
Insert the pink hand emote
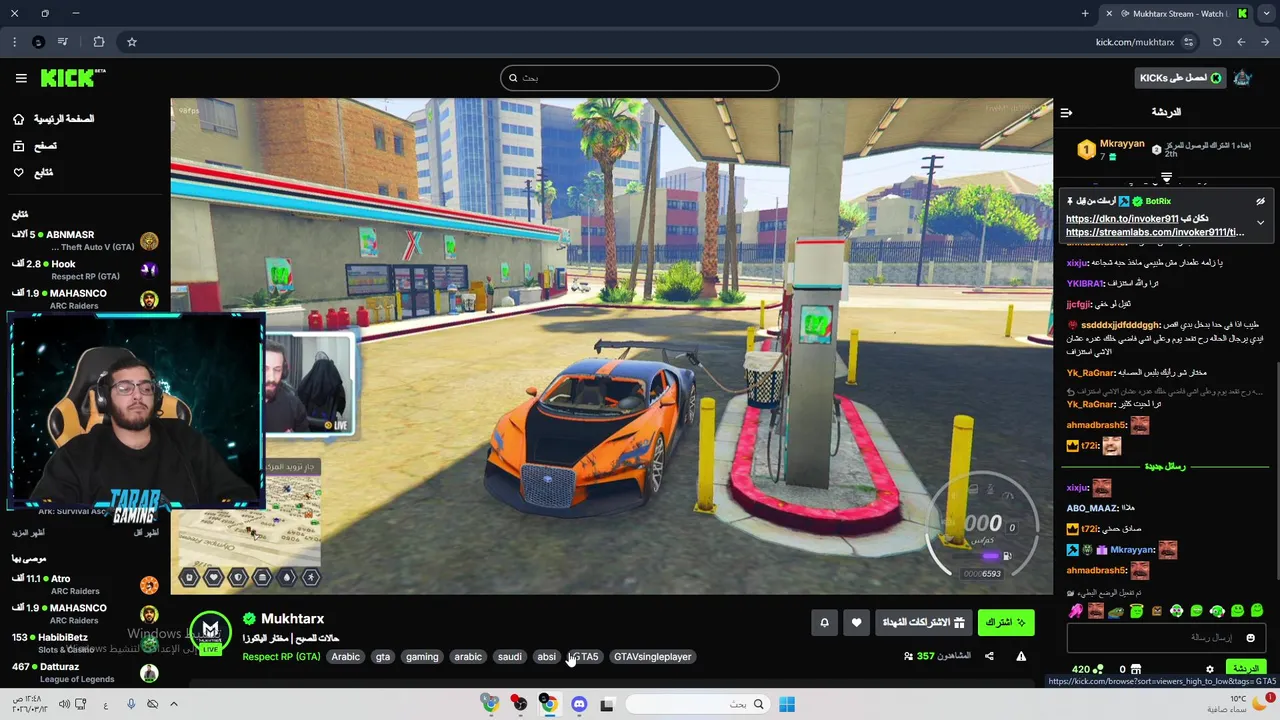coord(1076,611)
